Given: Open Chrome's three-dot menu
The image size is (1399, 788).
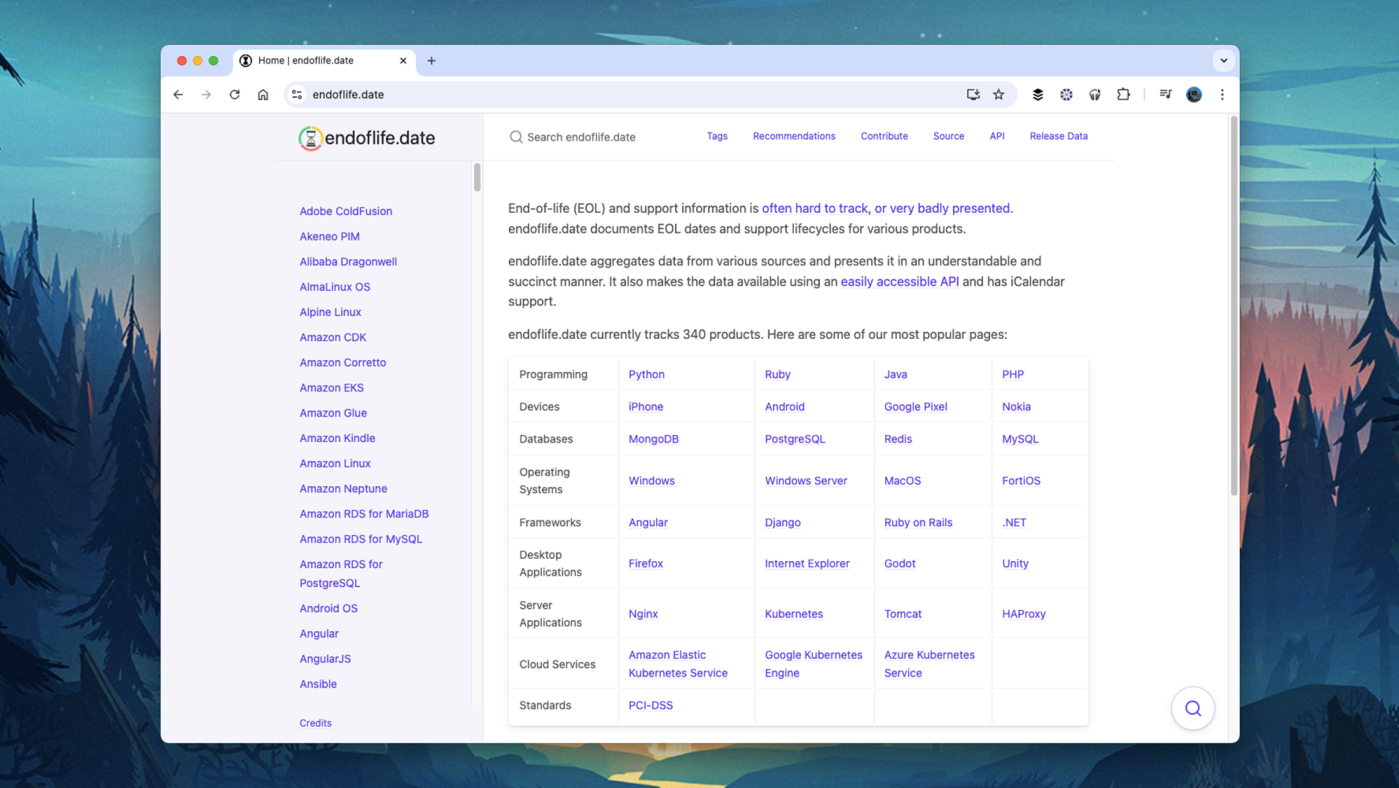Looking at the screenshot, I should (x=1221, y=94).
